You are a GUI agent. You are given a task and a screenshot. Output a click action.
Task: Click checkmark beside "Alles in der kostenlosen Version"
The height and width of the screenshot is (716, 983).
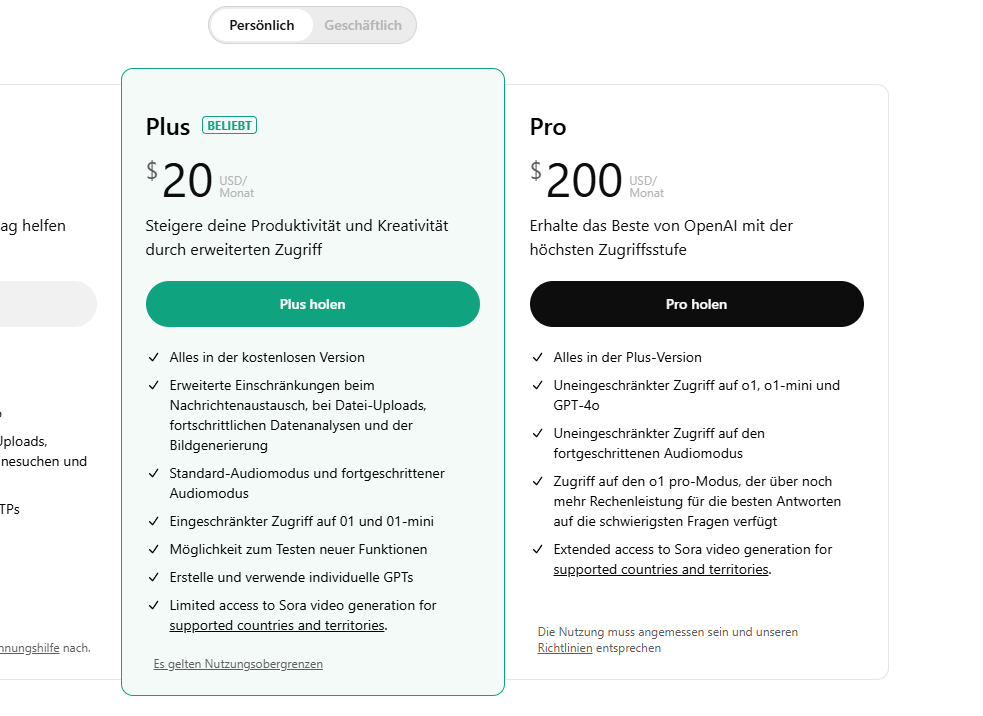(x=154, y=357)
